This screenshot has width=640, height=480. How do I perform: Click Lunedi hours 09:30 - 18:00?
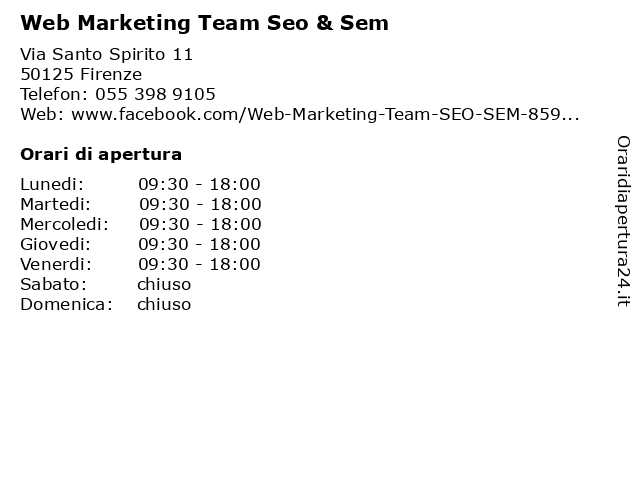coord(199,184)
